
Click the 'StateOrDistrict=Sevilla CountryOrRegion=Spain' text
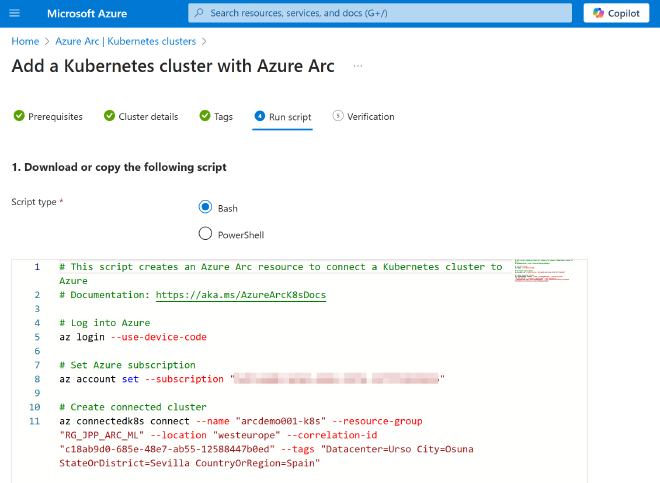[189, 463]
